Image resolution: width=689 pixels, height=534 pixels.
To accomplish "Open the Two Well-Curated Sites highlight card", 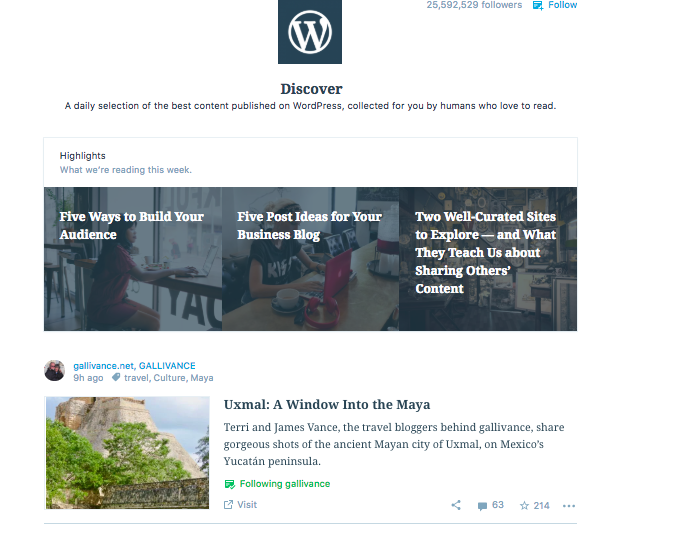I will coord(487,253).
